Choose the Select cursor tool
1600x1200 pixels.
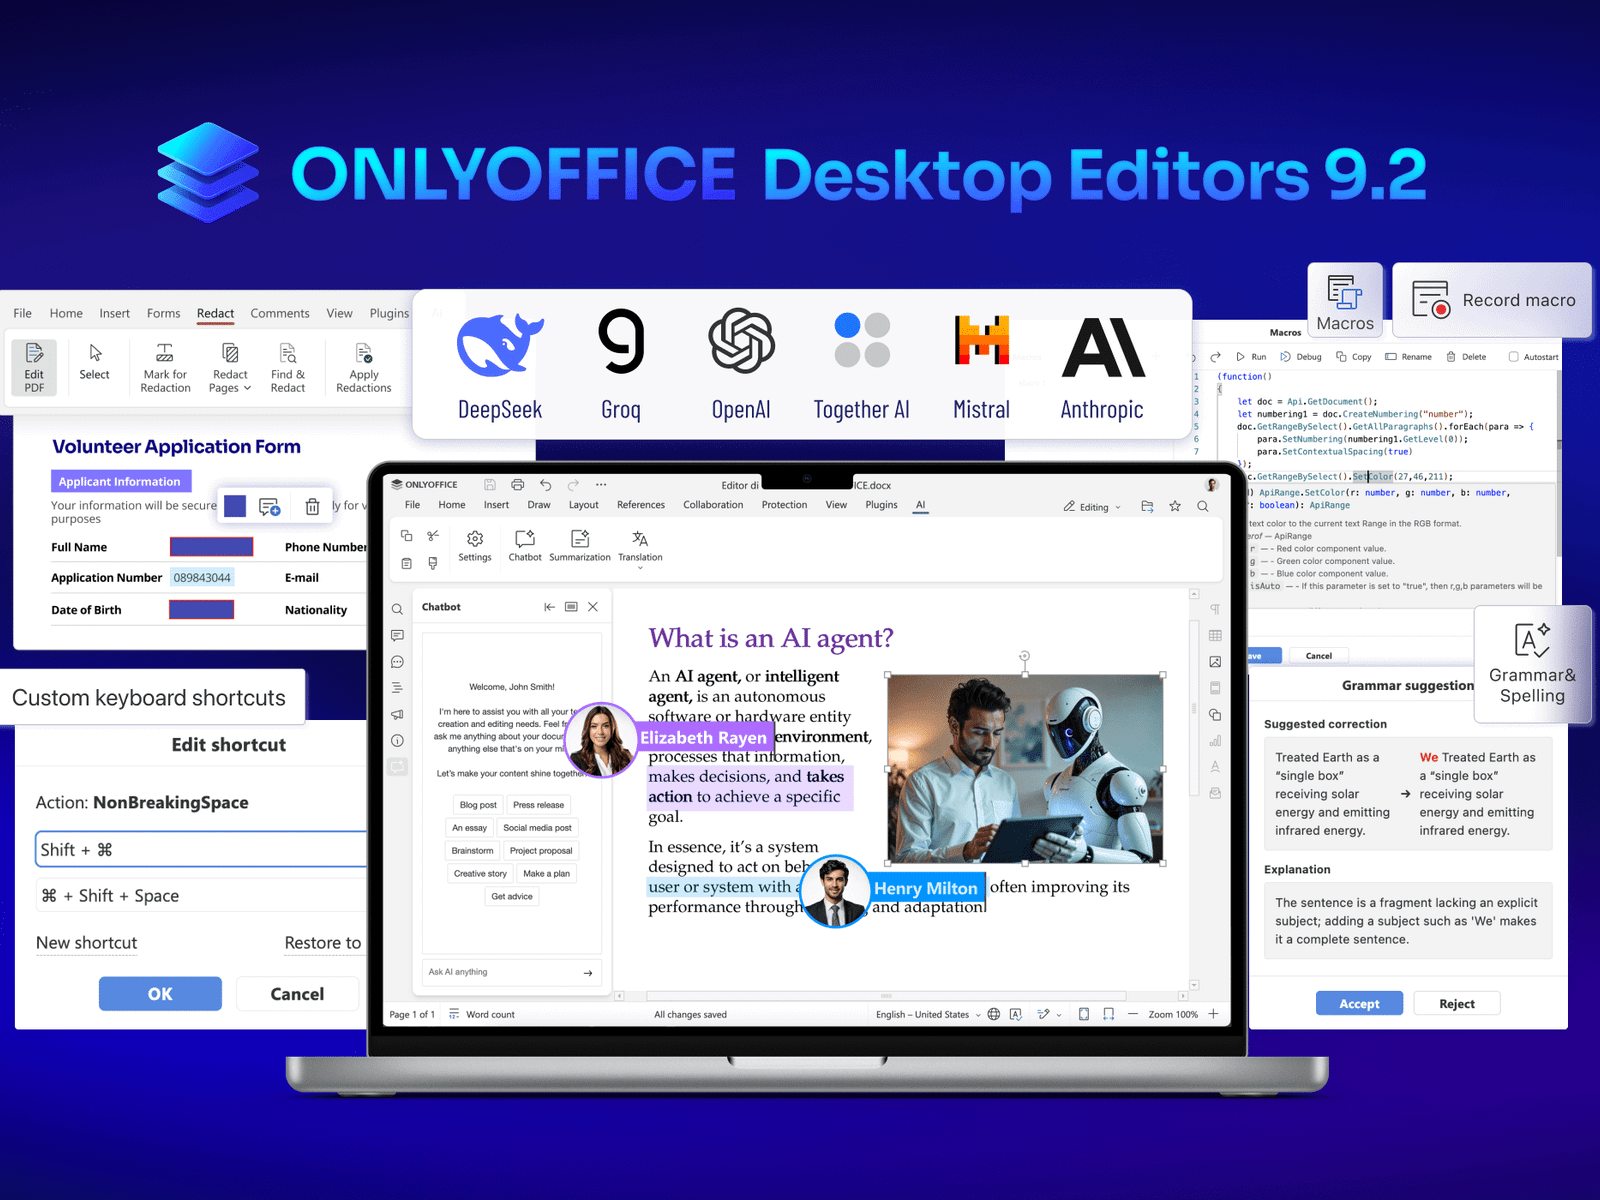(95, 362)
